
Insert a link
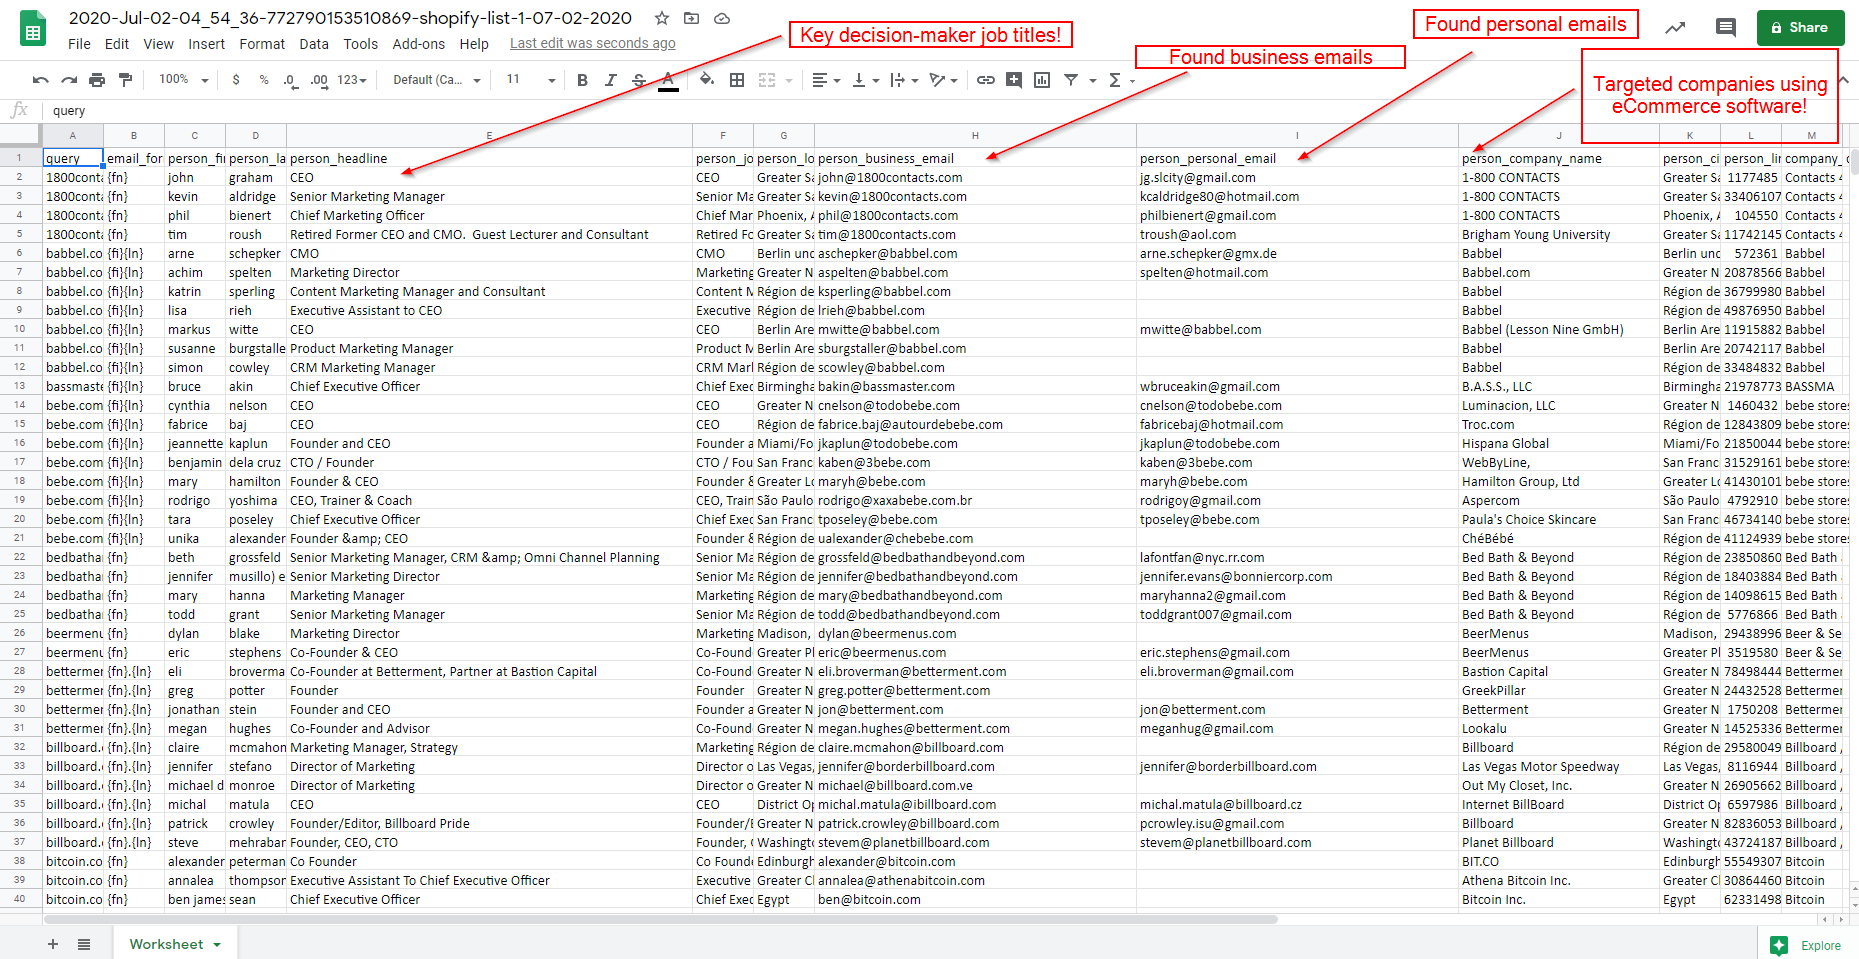click(986, 80)
